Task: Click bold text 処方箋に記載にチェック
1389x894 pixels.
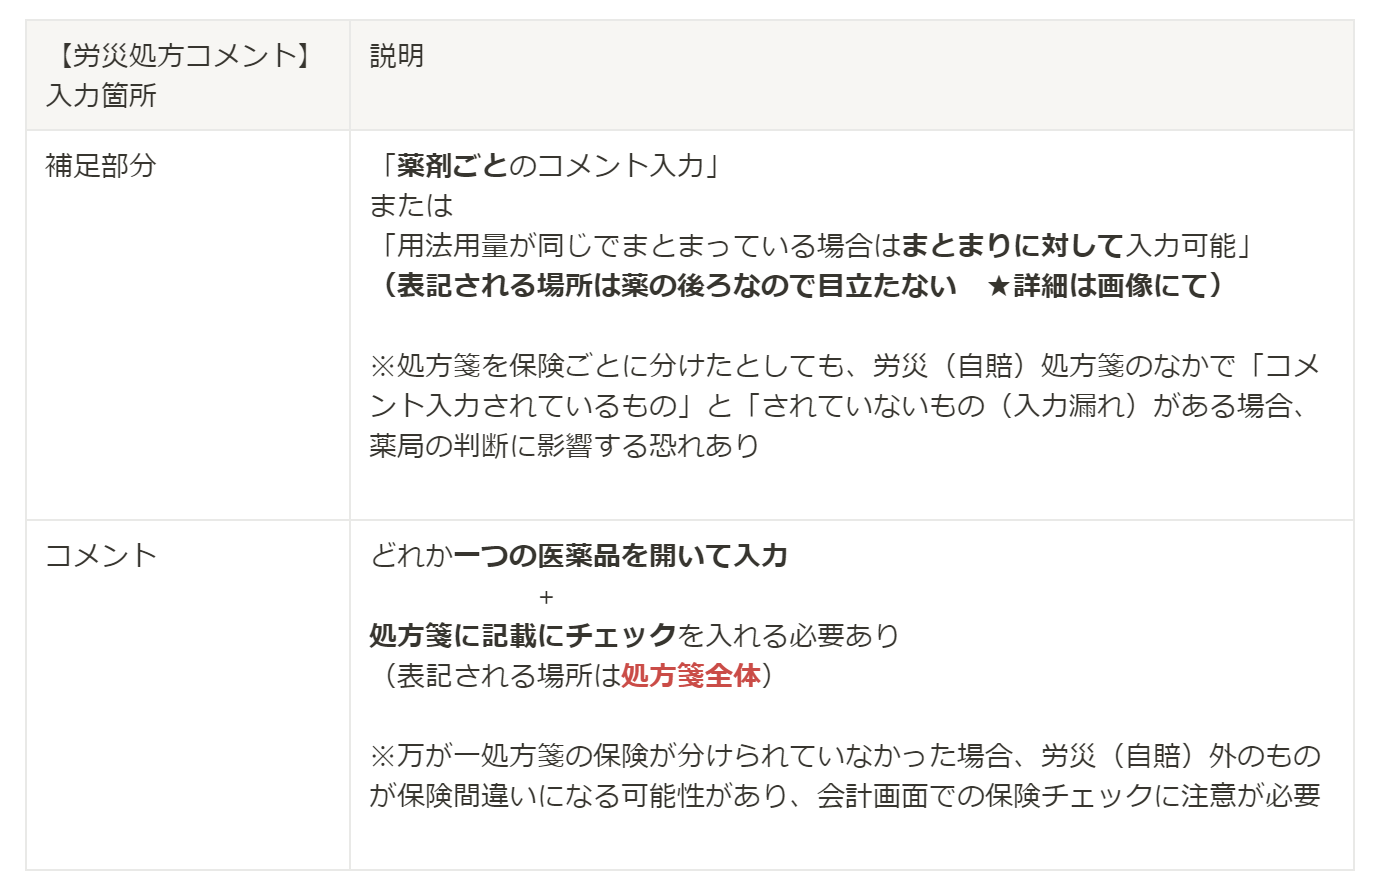Action: (x=523, y=636)
